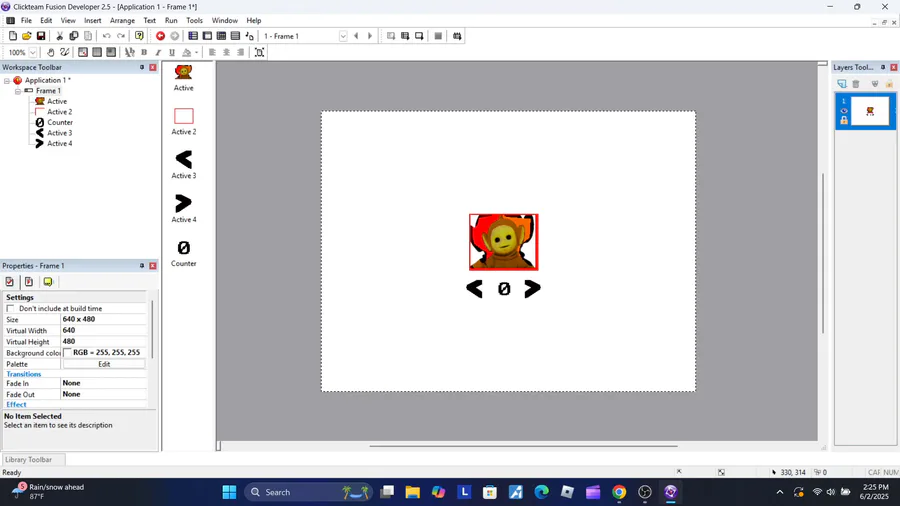
Task: Open a file using the folder icon
Action: 26,36
